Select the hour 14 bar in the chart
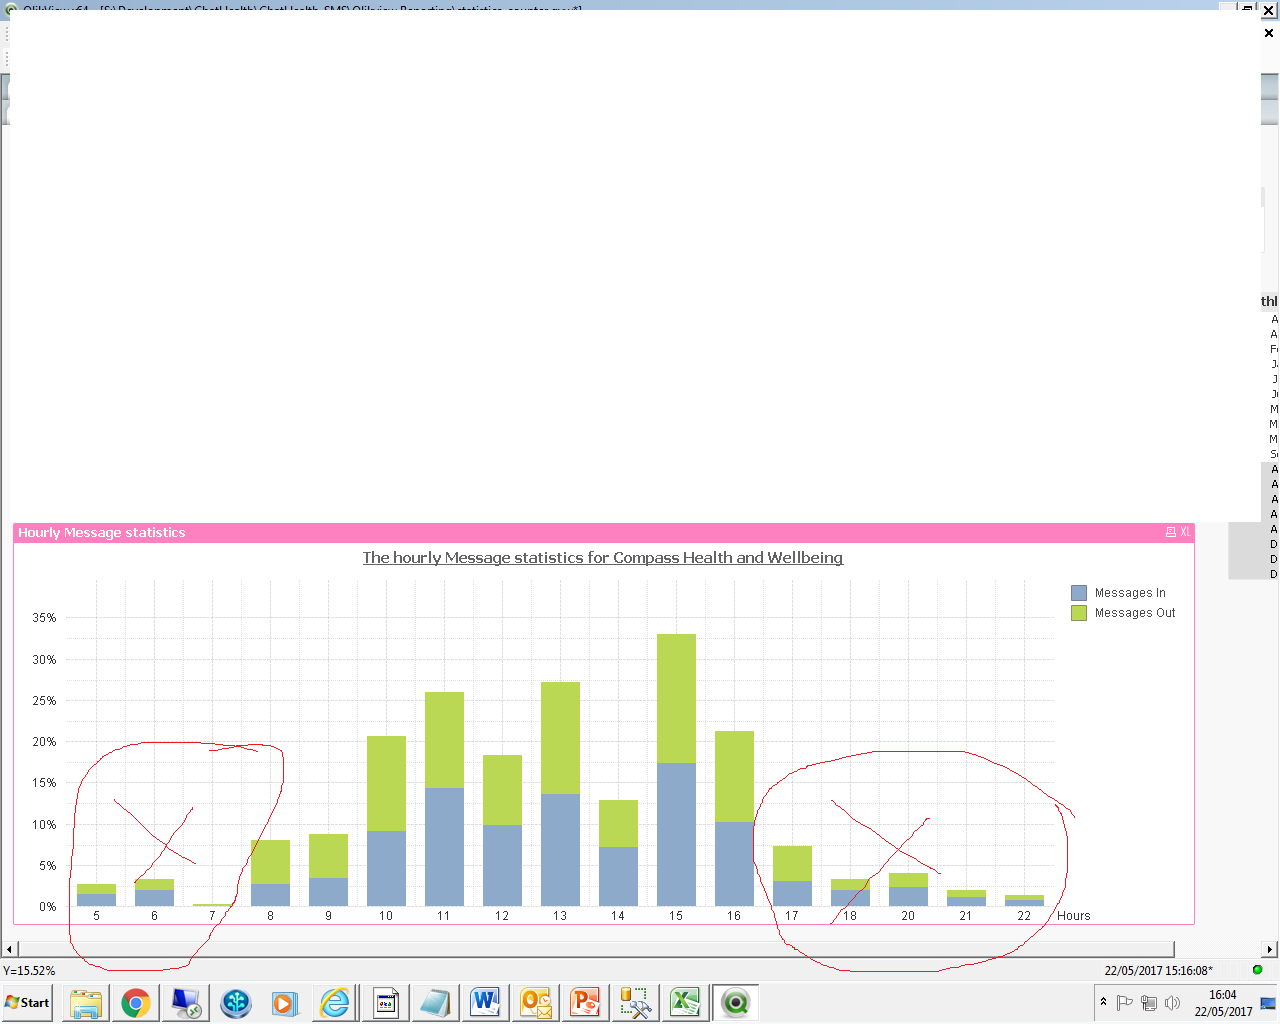 pyautogui.click(x=618, y=853)
